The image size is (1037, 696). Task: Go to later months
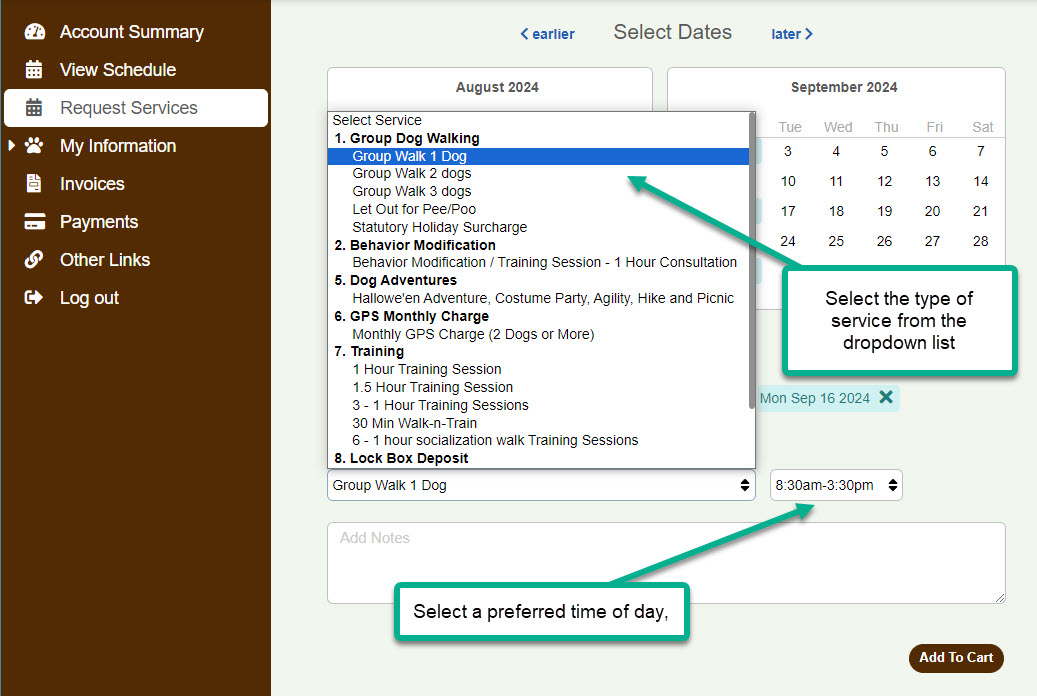(792, 34)
